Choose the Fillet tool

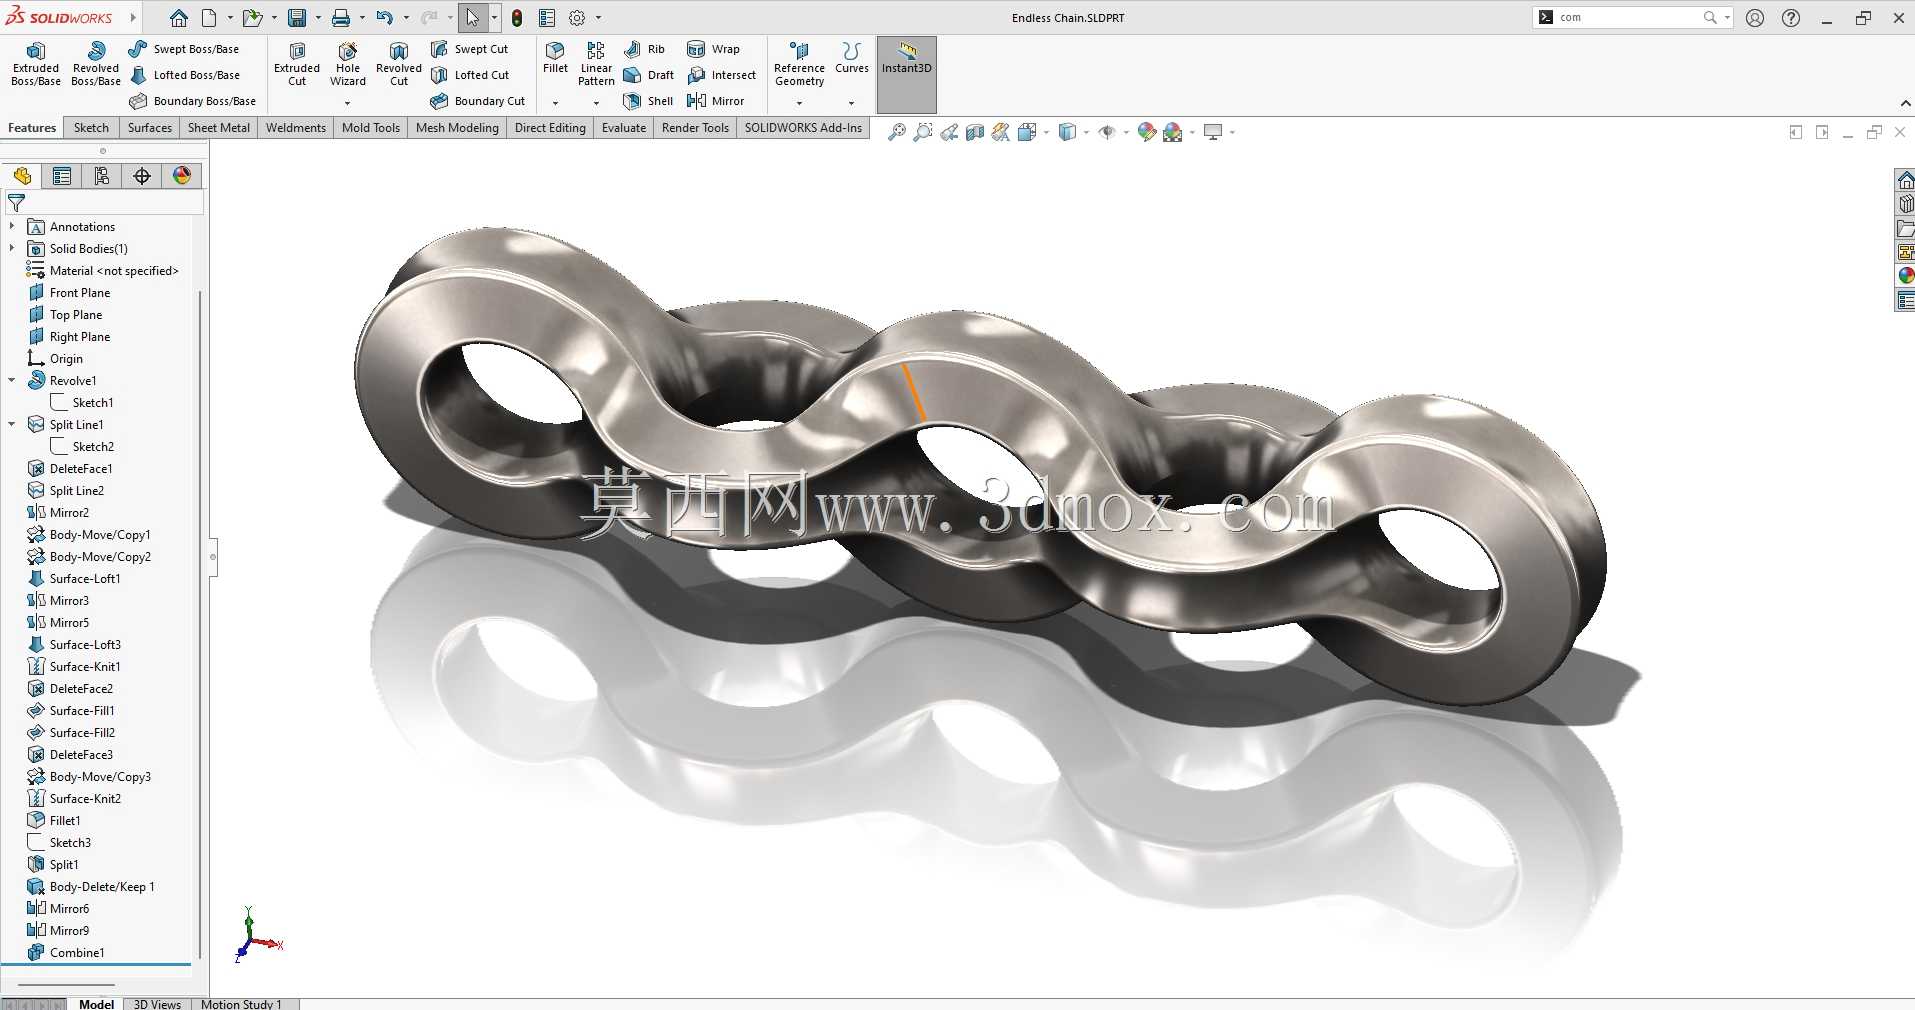555,58
